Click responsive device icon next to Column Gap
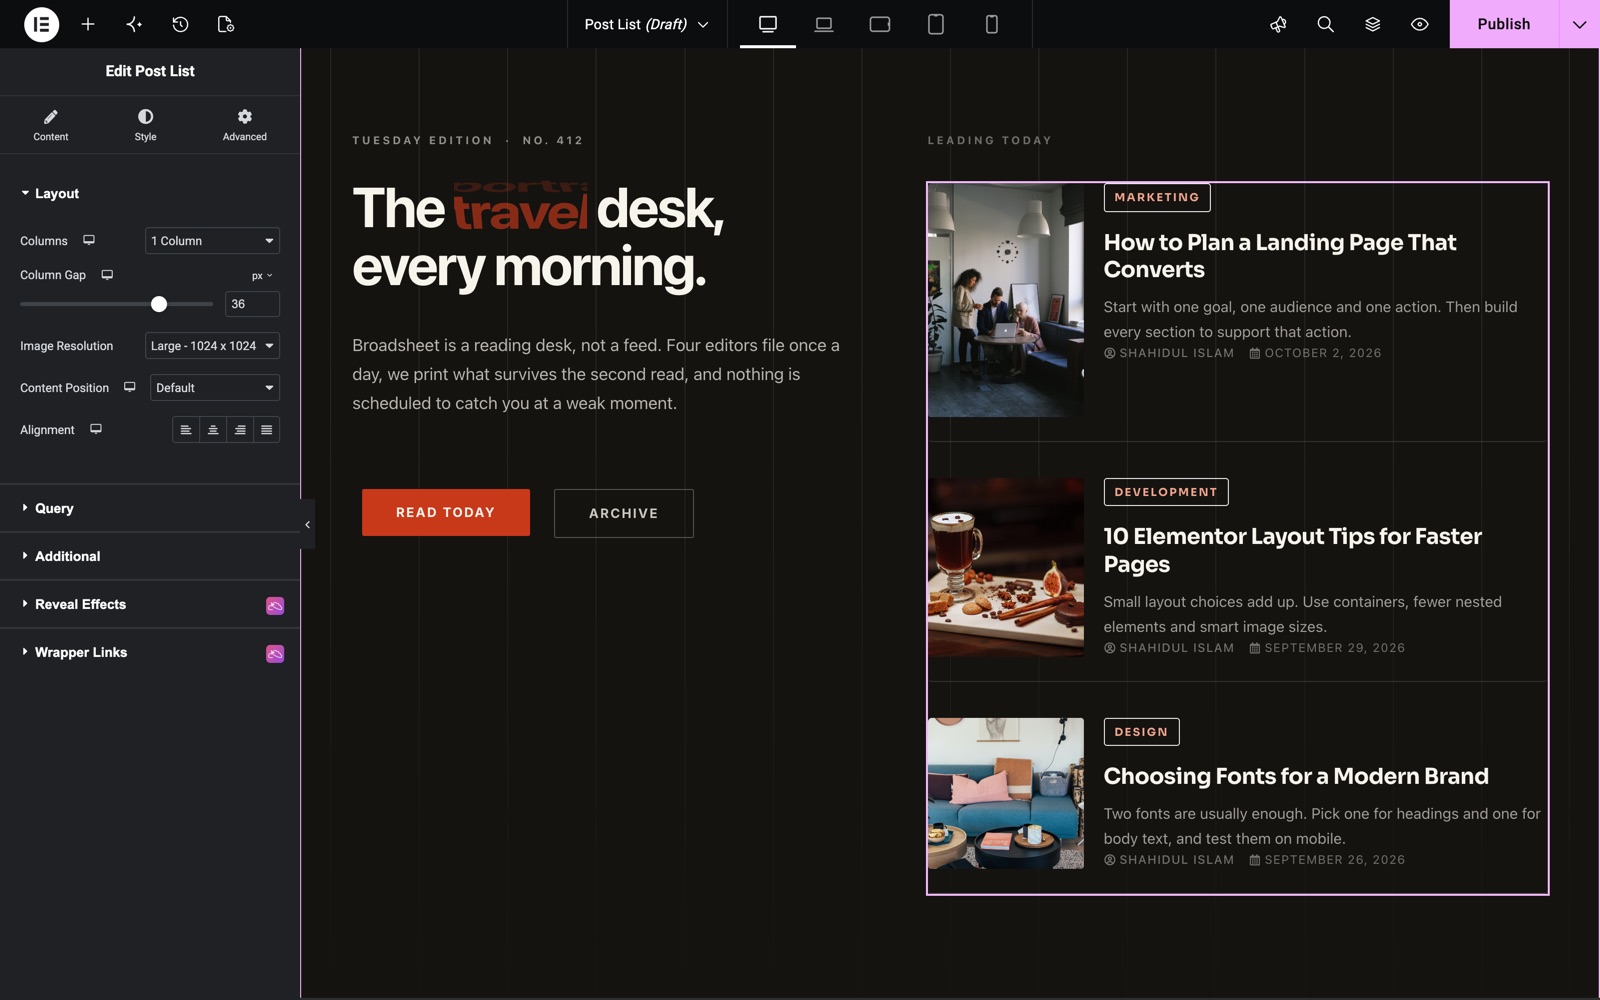This screenshot has width=1600, height=1000. point(107,275)
